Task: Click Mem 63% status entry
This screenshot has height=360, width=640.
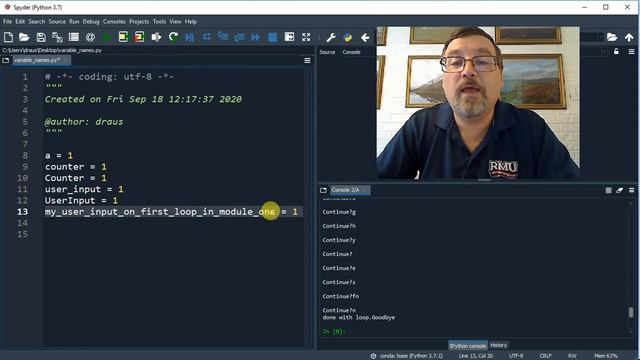Action: click(x=606, y=356)
